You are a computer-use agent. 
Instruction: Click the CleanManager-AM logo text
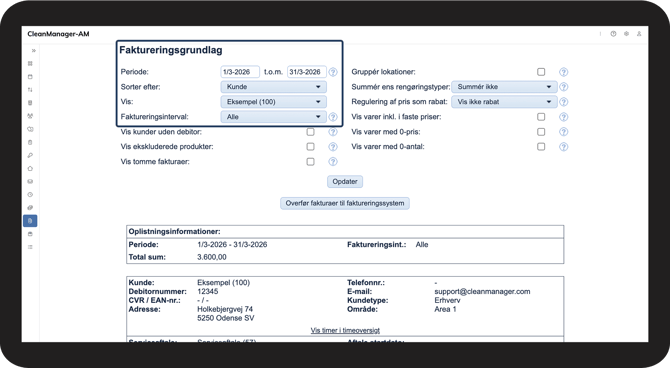point(58,34)
